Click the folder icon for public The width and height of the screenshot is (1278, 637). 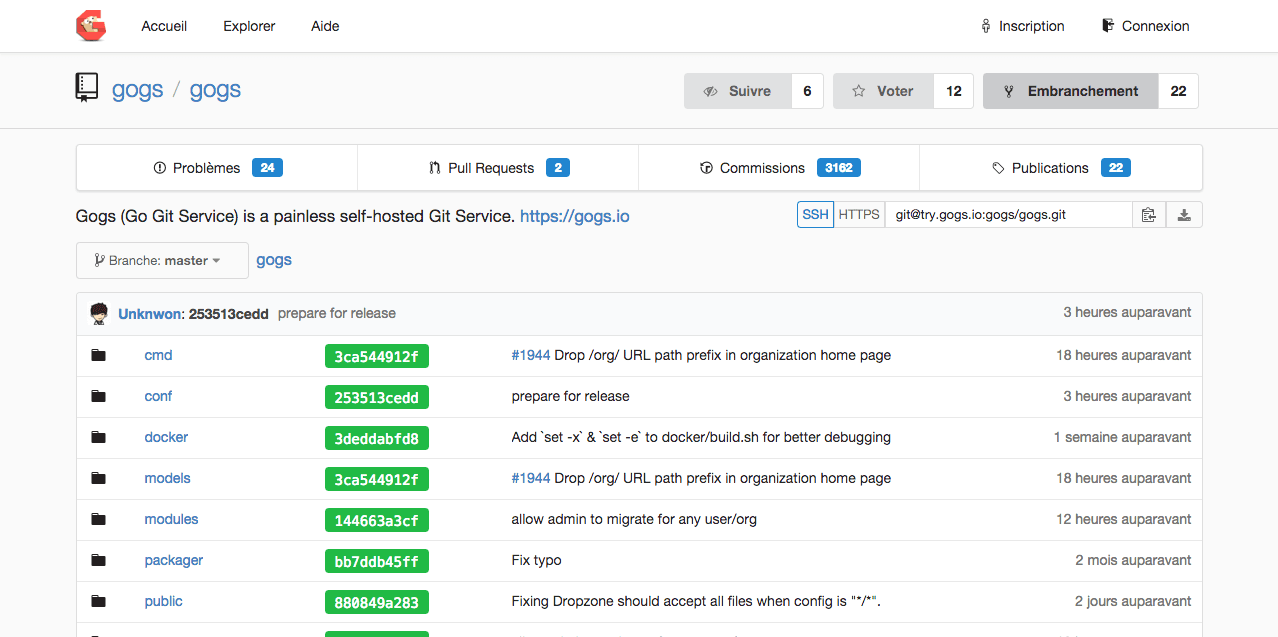click(x=98, y=601)
